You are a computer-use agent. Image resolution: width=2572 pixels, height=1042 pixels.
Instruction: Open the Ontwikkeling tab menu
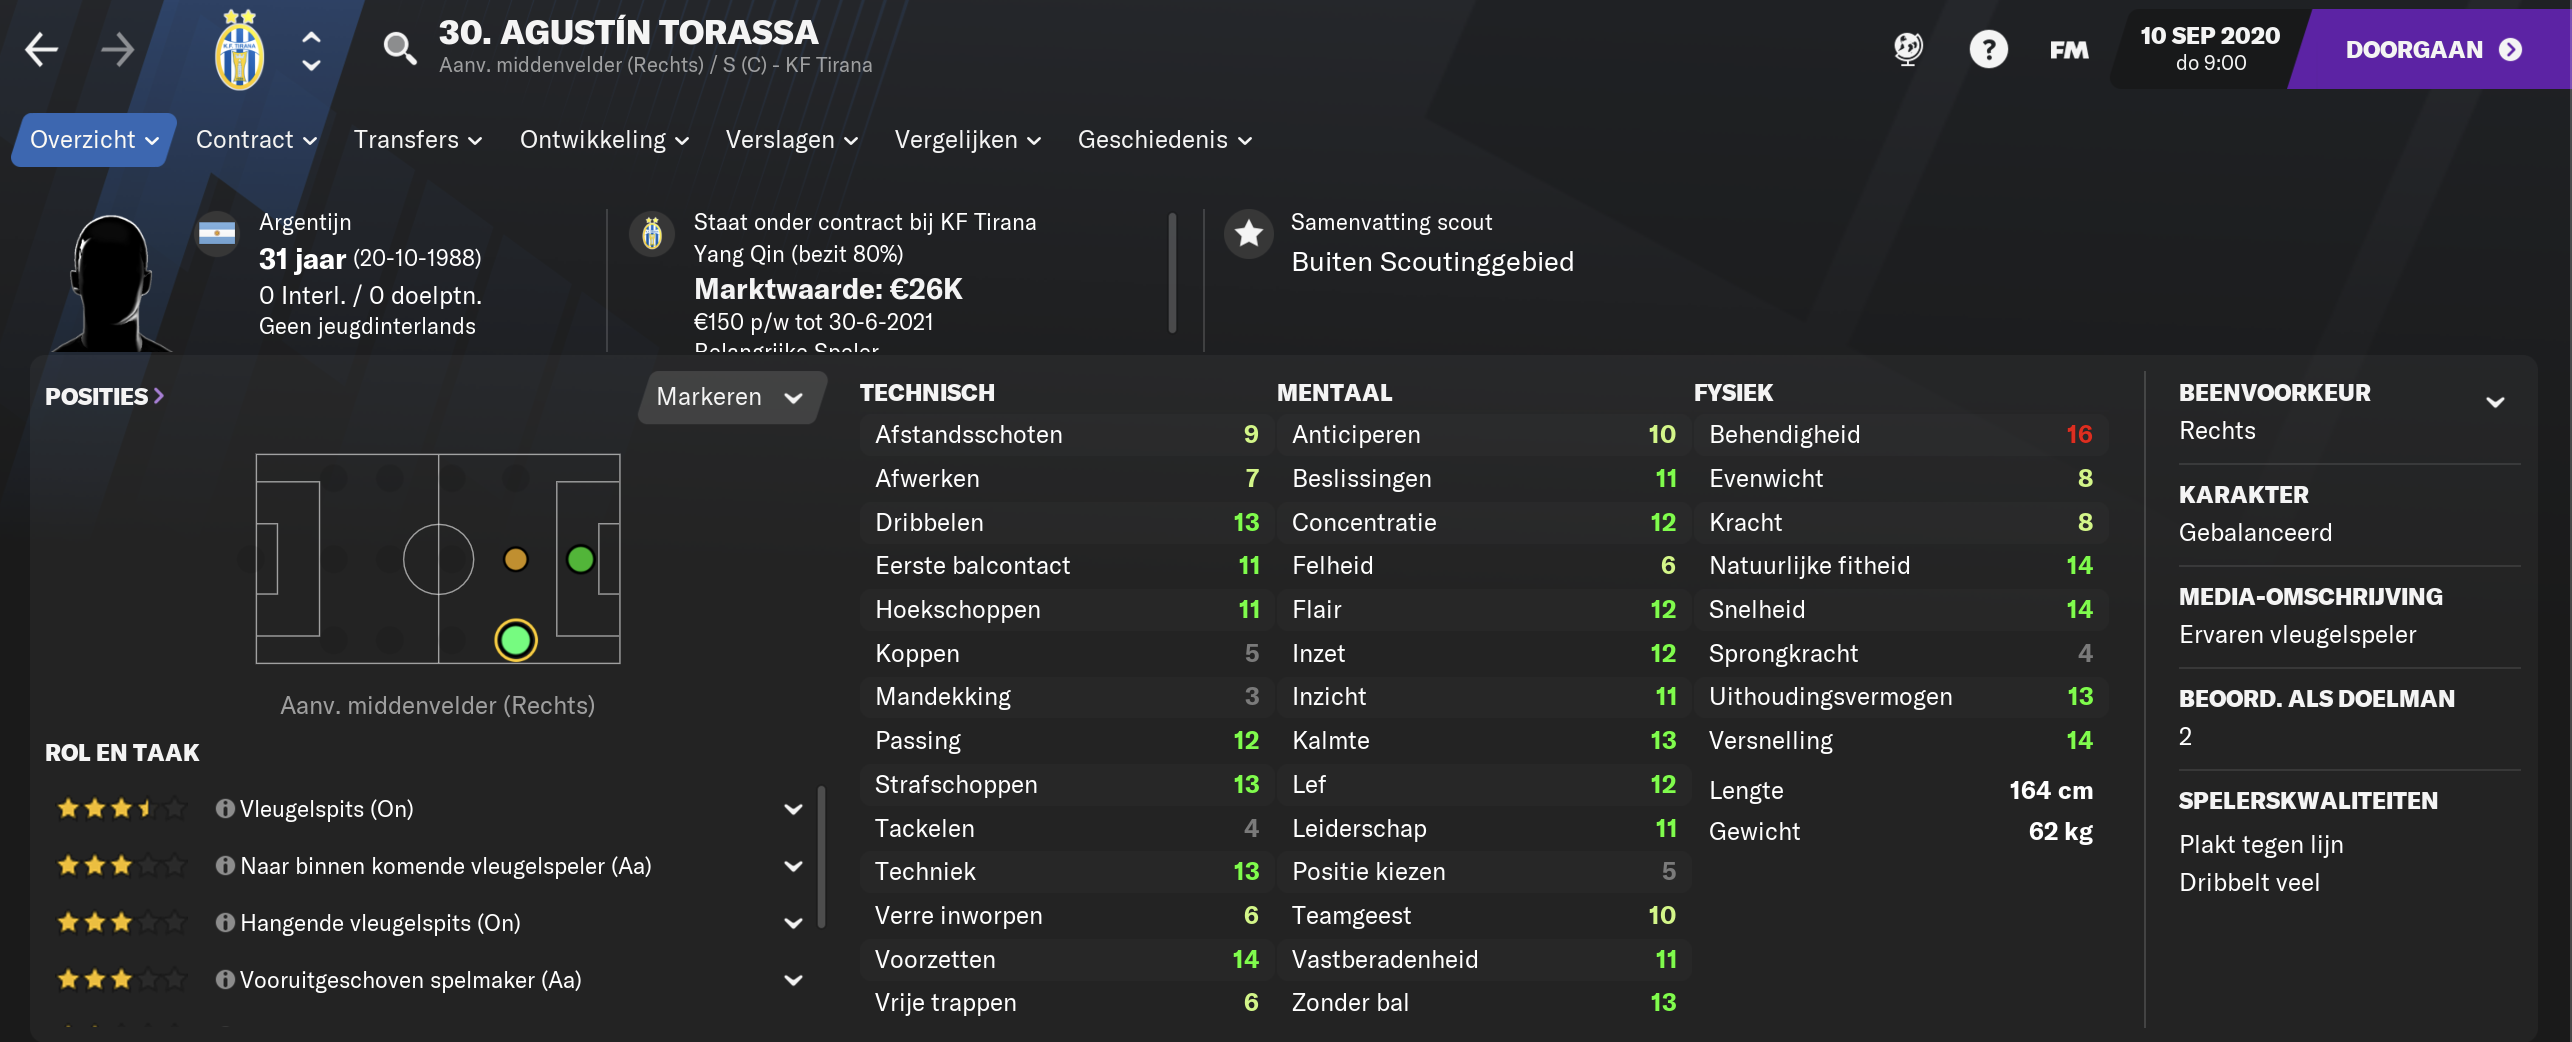click(x=604, y=140)
